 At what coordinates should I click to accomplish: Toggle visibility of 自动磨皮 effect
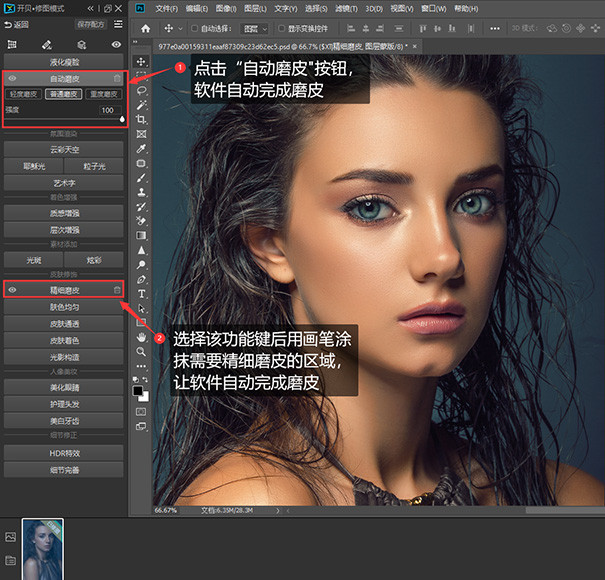click(x=12, y=78)
